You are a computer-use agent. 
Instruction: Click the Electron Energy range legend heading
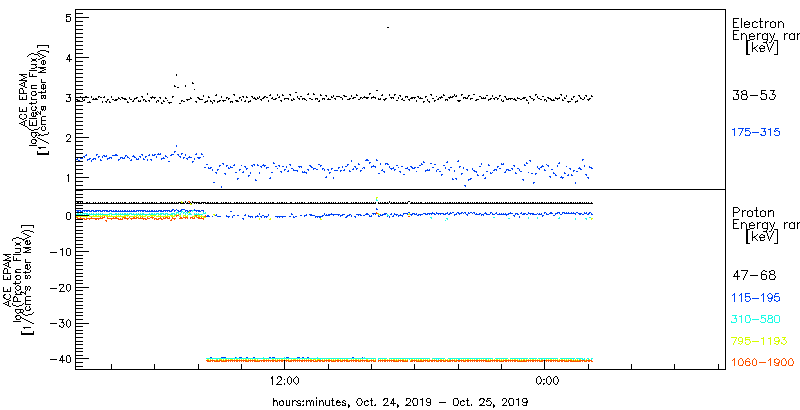765,36
